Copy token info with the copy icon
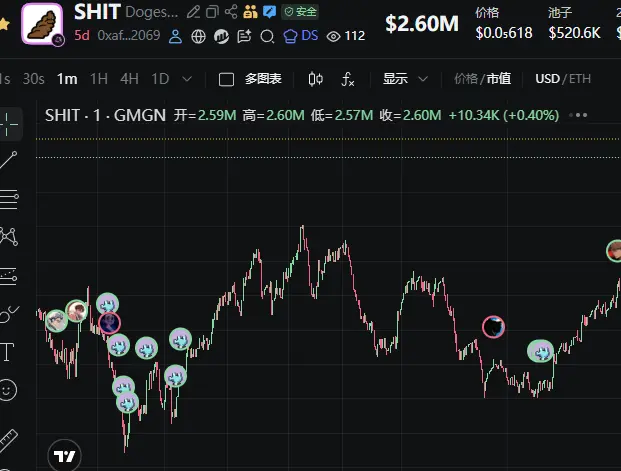Screen dimensions: 621x471 click(212, 12)
